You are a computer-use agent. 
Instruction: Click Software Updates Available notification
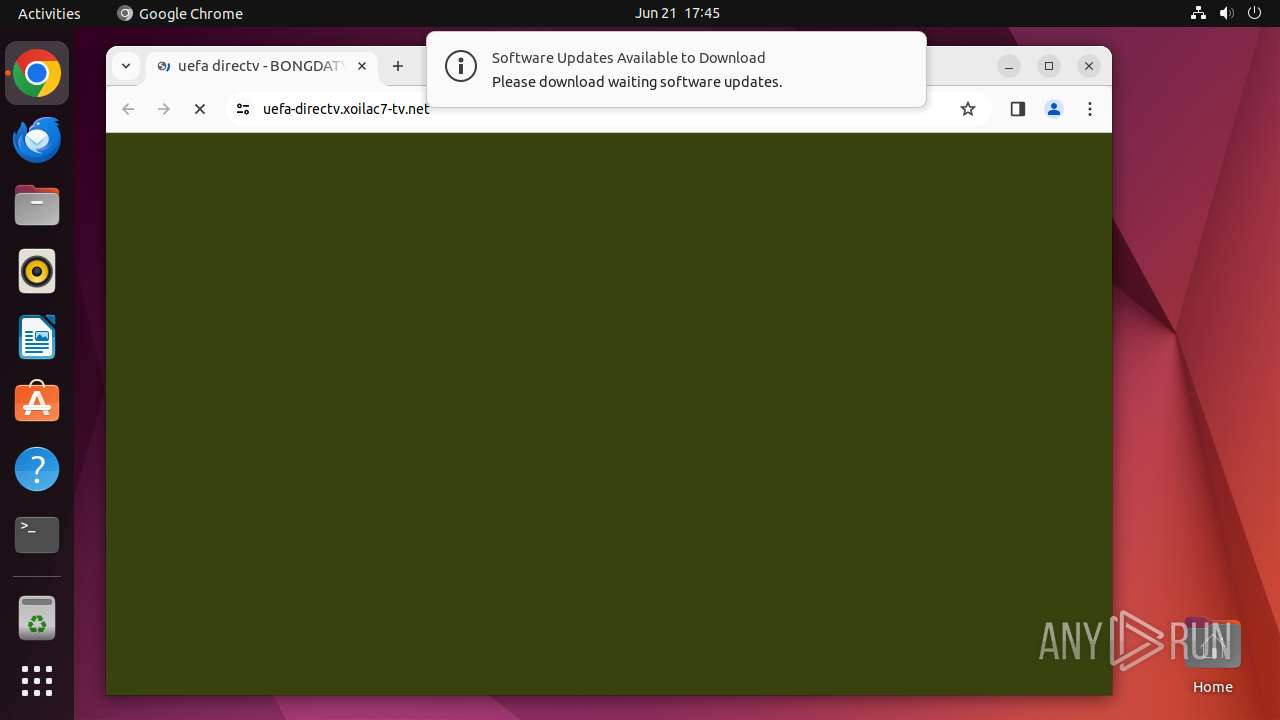pyautogui.click(x=676, y=69)
